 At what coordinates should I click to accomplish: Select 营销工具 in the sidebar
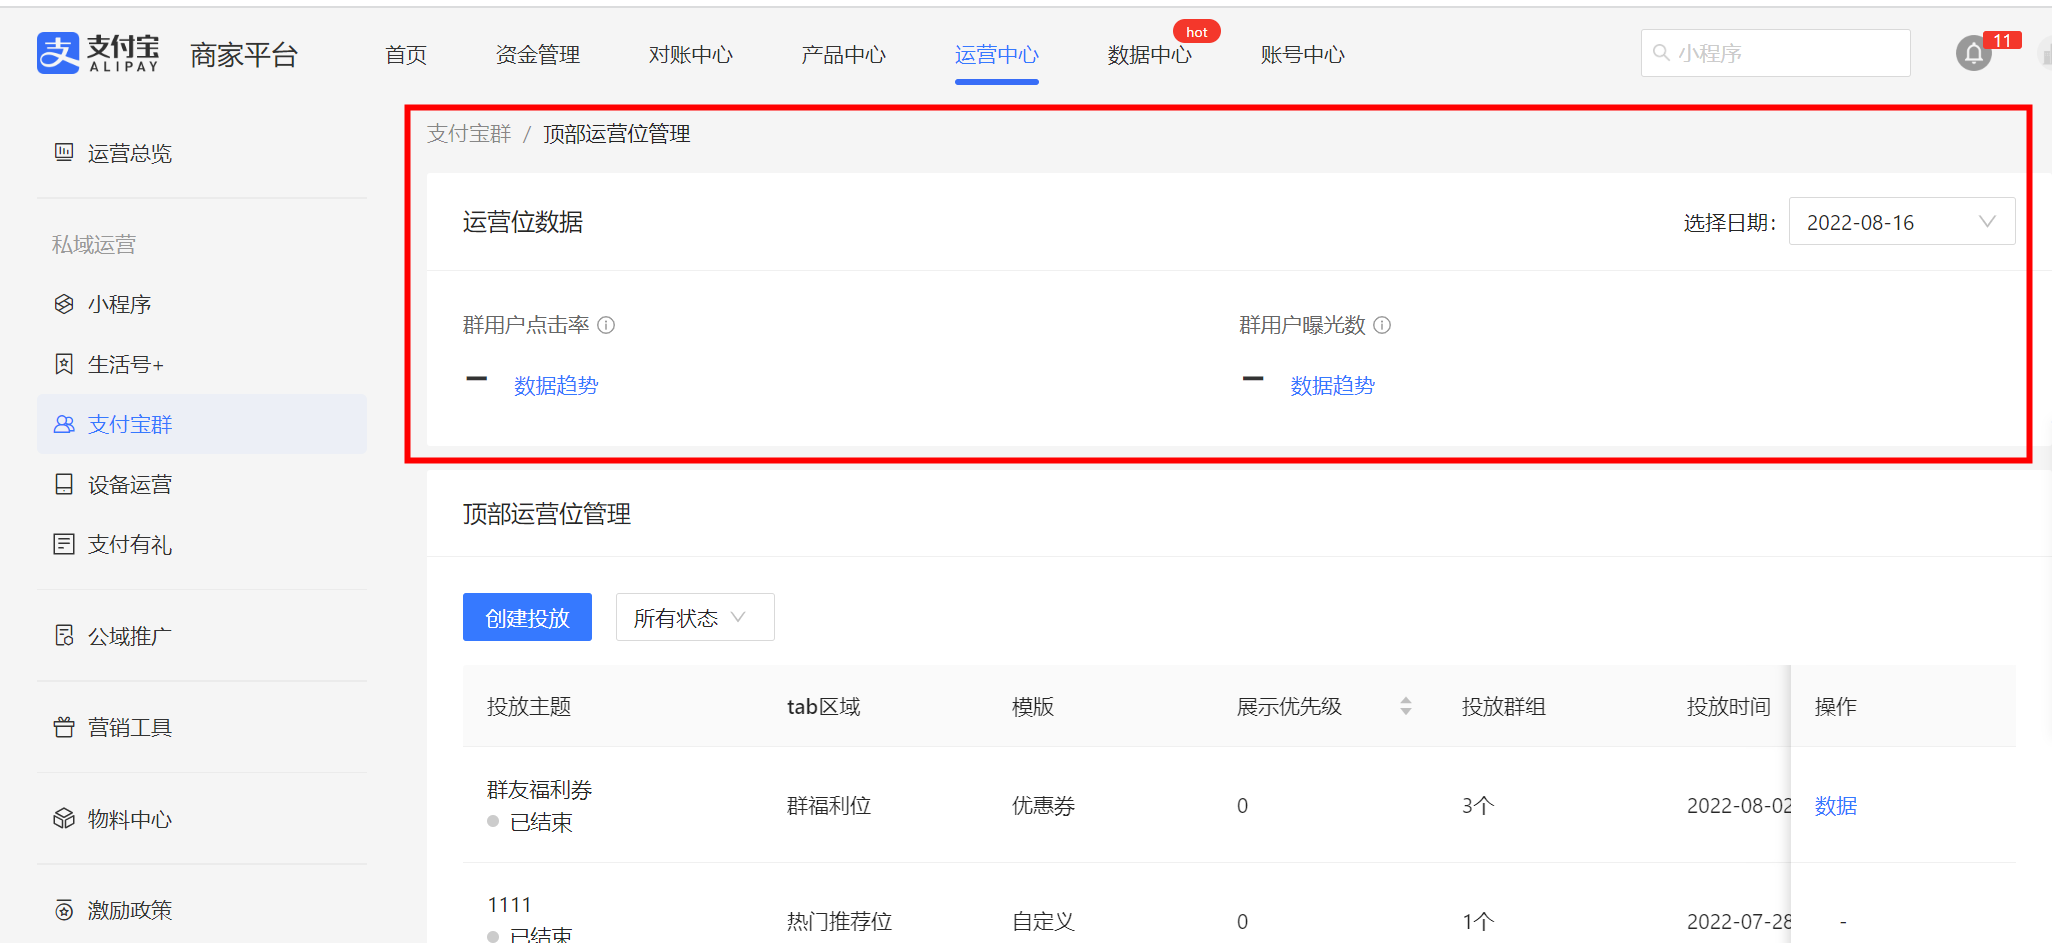[130, 727]
